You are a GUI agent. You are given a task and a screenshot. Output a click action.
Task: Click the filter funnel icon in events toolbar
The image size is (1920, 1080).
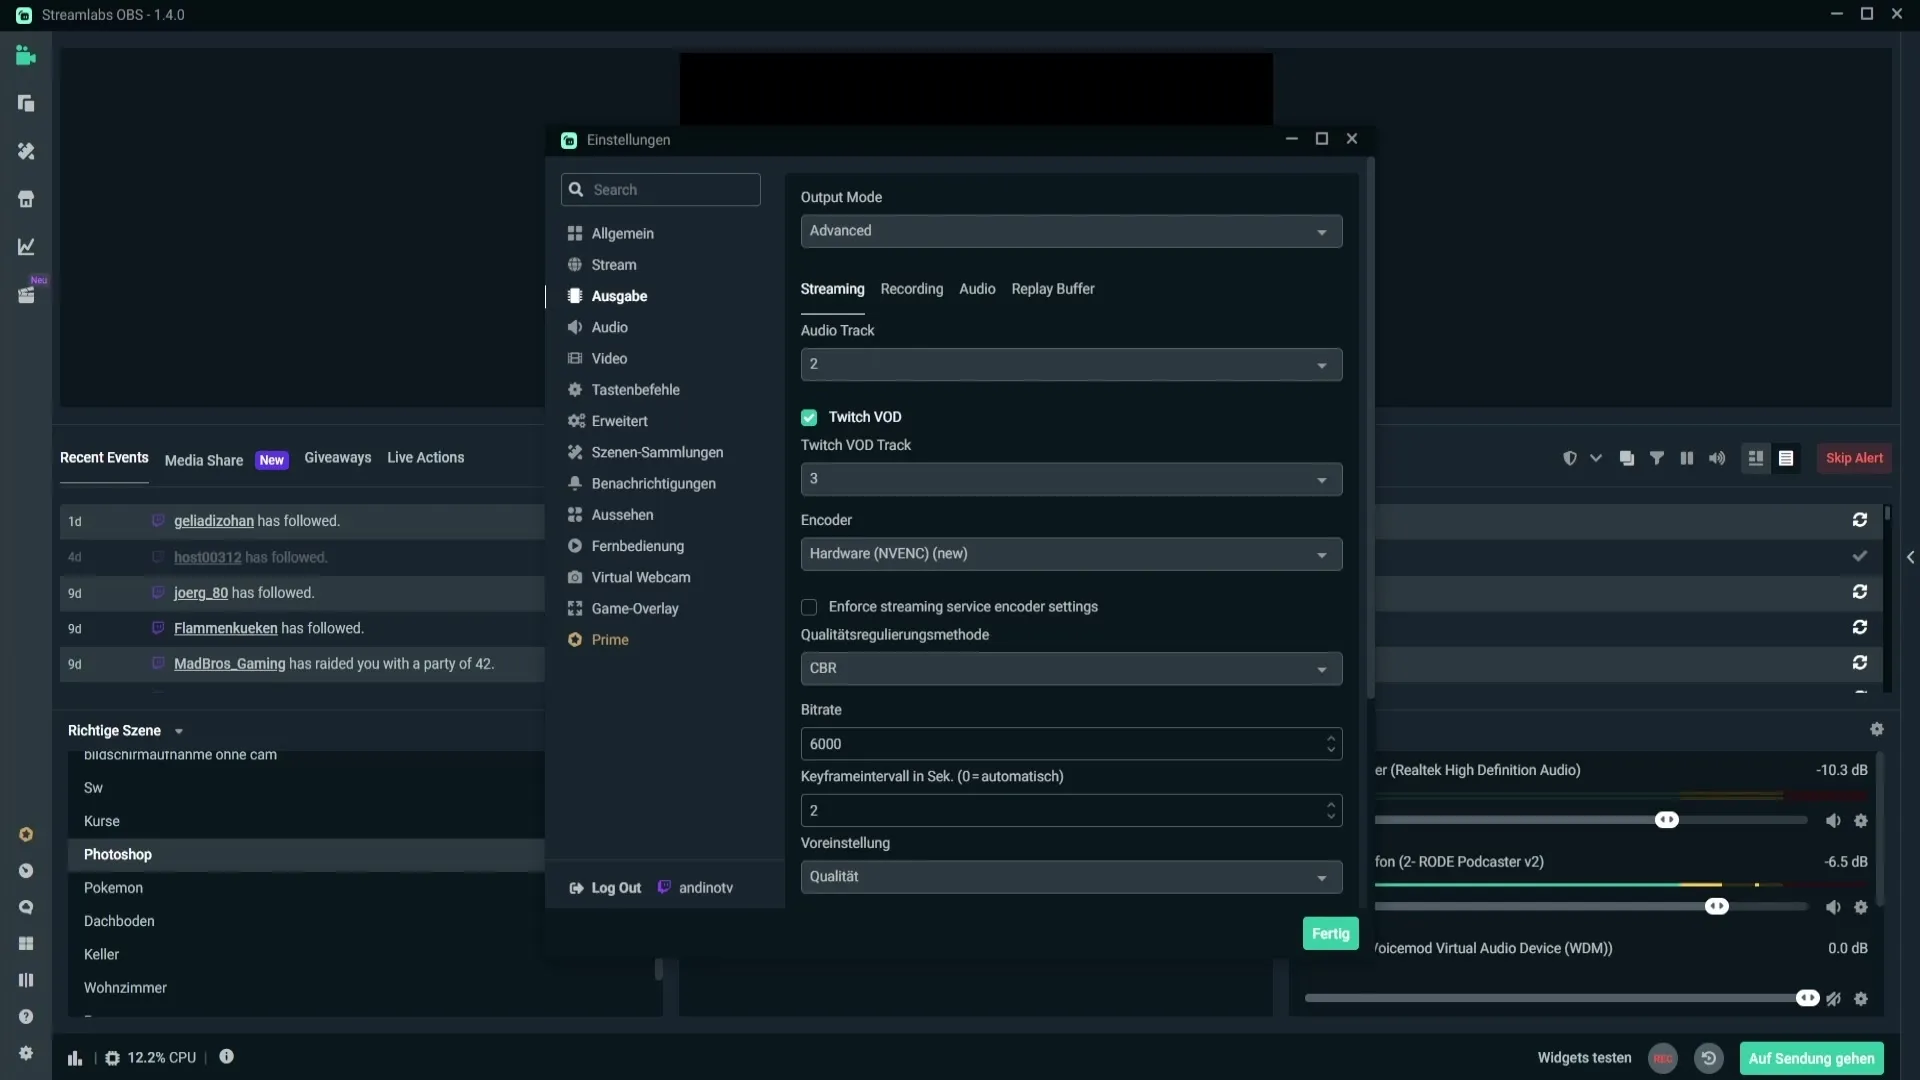coord(1657,458)
